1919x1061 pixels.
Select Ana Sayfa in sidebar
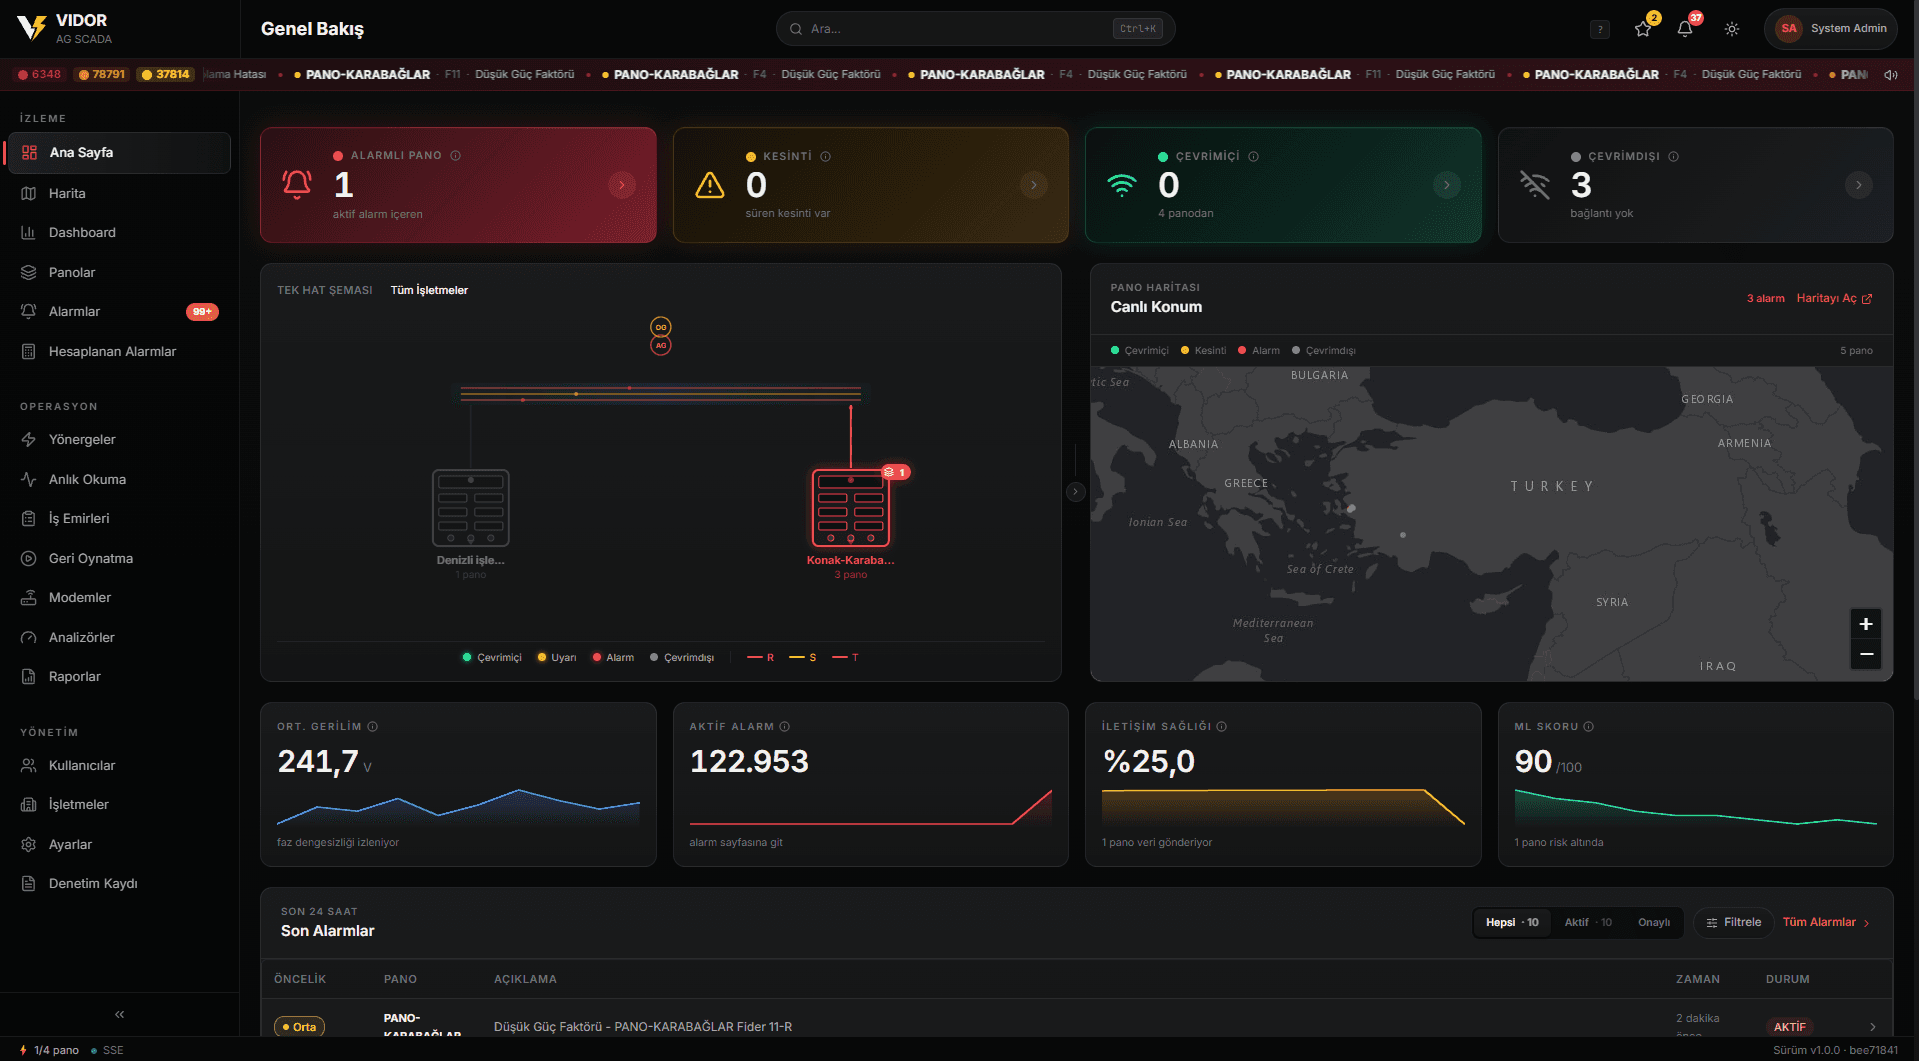pyautogui.click(x=119, y=153)
